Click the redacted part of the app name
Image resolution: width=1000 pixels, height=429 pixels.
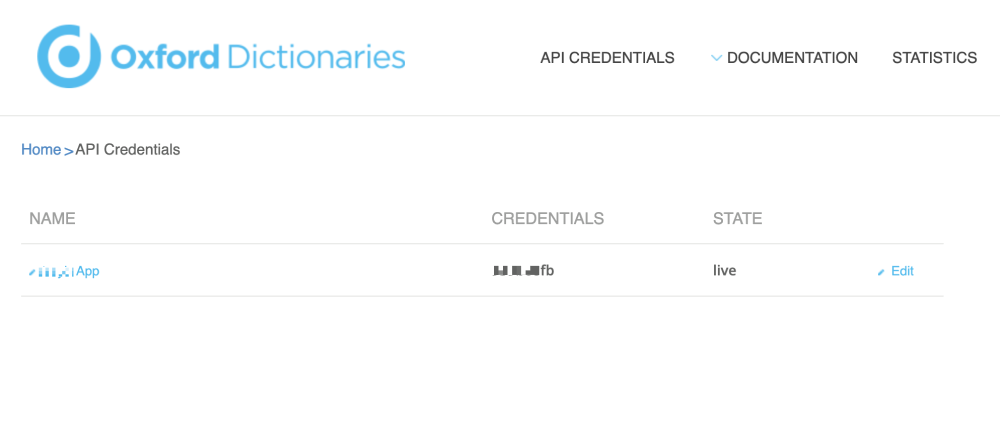click(51, 271)
